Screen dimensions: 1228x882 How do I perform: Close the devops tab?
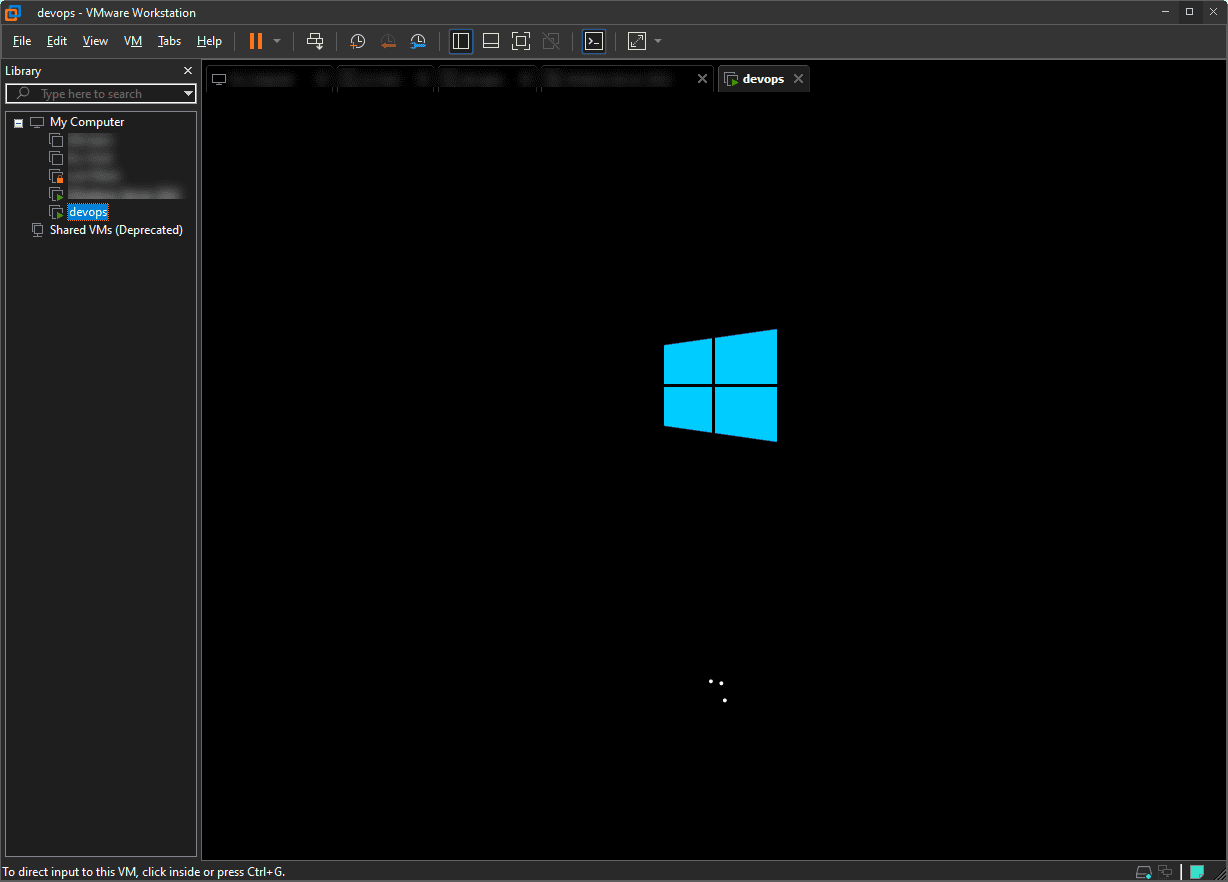click(798, 79)
